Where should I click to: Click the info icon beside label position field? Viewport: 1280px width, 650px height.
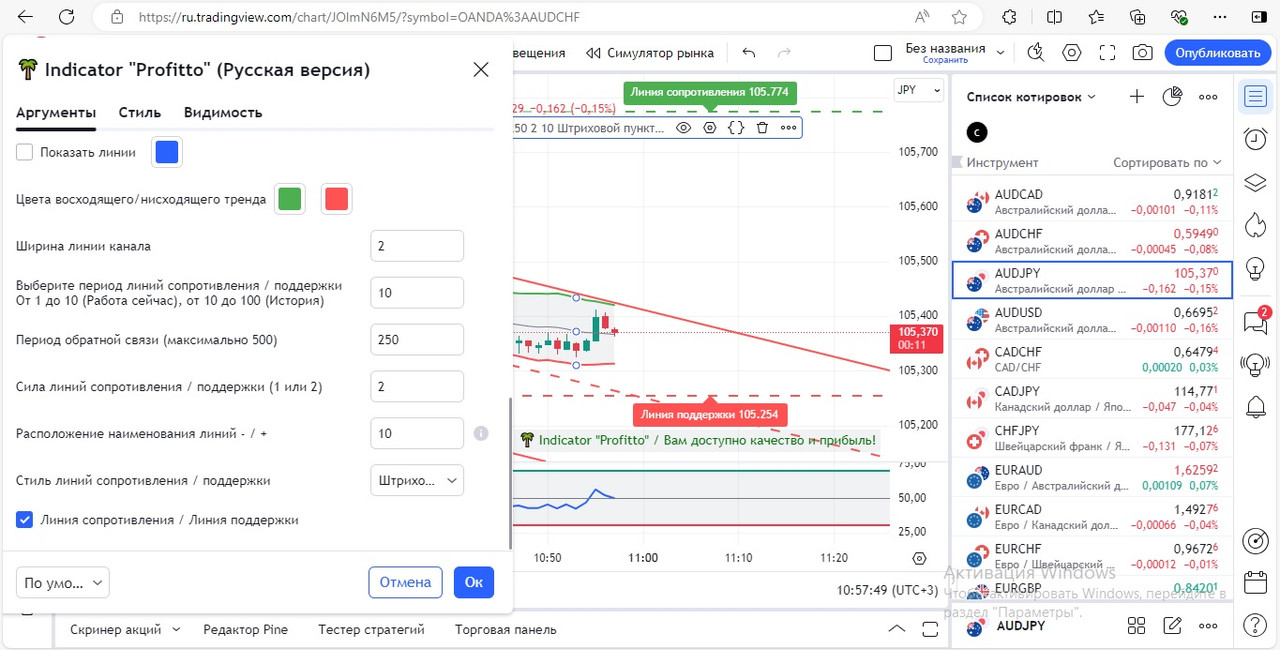click(481, 434)
